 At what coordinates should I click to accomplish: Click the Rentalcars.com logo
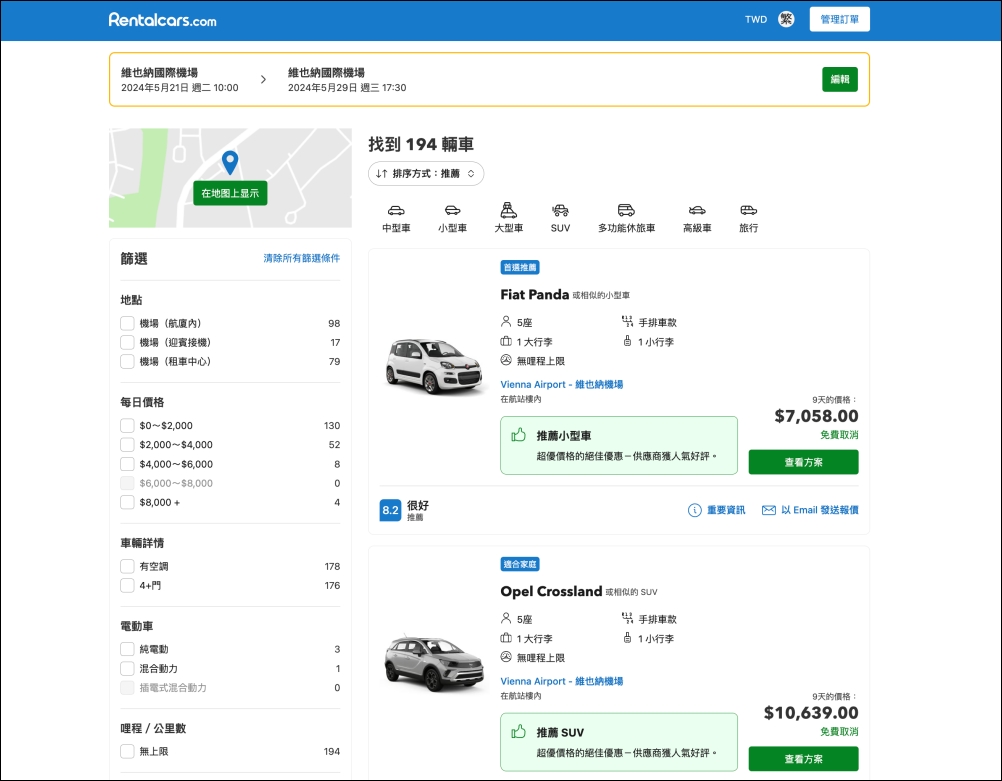pyautogui.click(x=162, y=20)
